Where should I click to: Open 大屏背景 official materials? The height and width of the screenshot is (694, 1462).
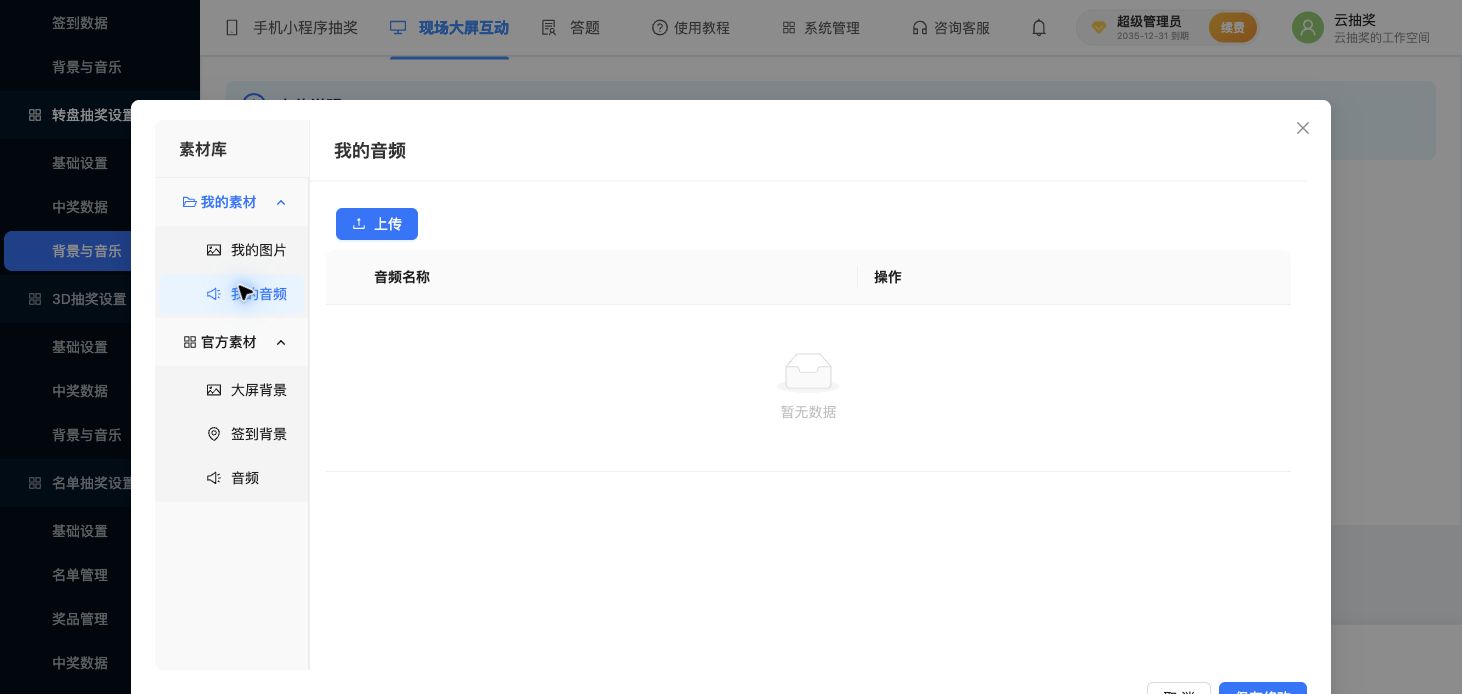(x=232, y=390)
